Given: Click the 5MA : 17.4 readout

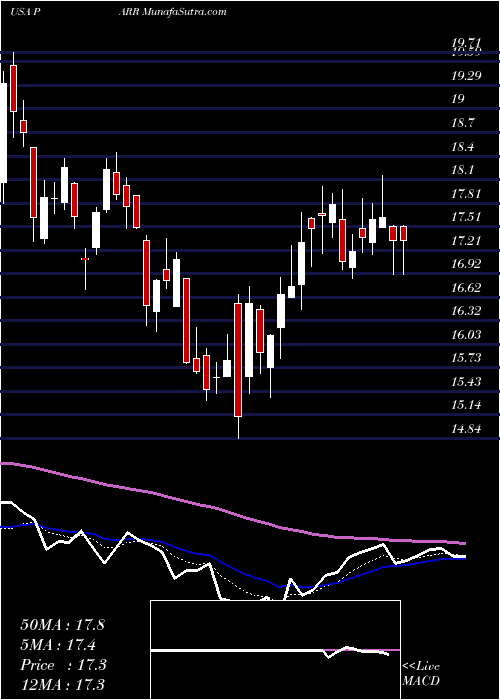Looking at the screenshot, I should 58,644.
